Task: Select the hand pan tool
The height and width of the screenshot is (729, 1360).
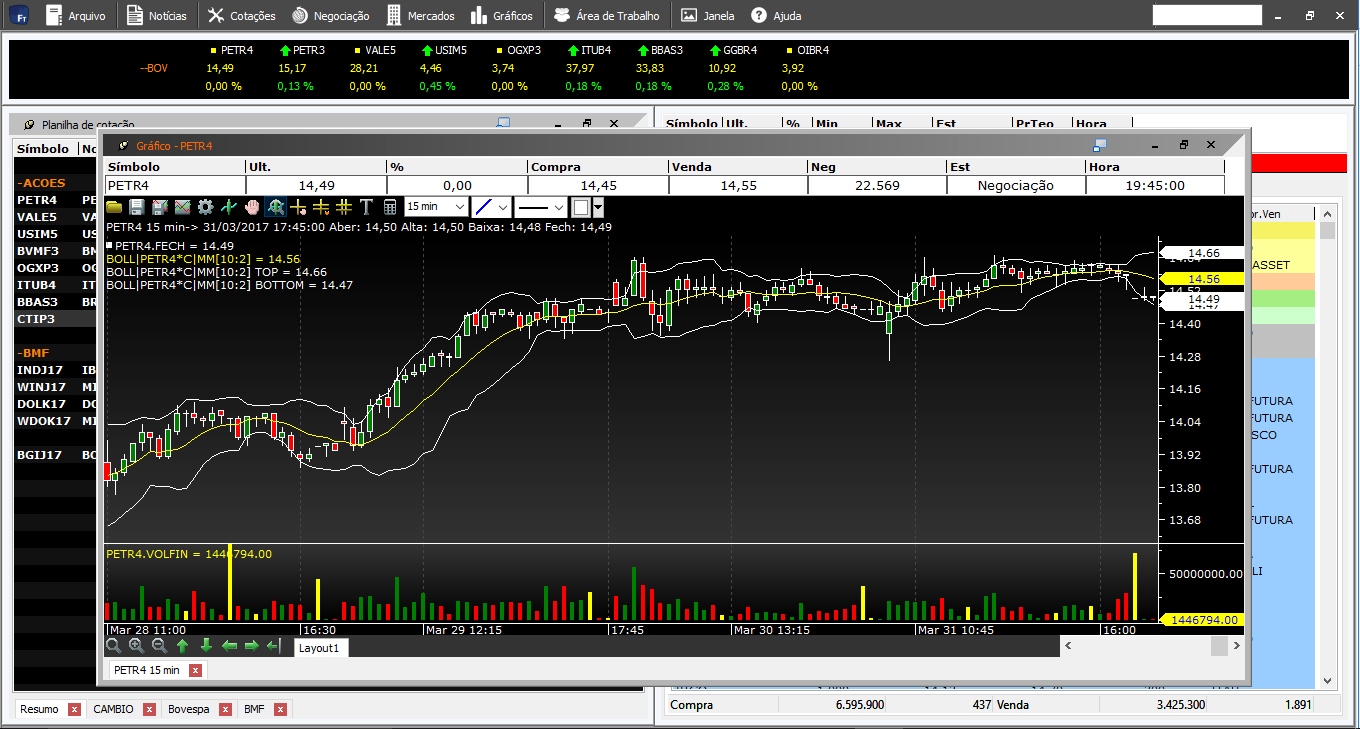Action: pyautogui.click(x=252, y=207)
